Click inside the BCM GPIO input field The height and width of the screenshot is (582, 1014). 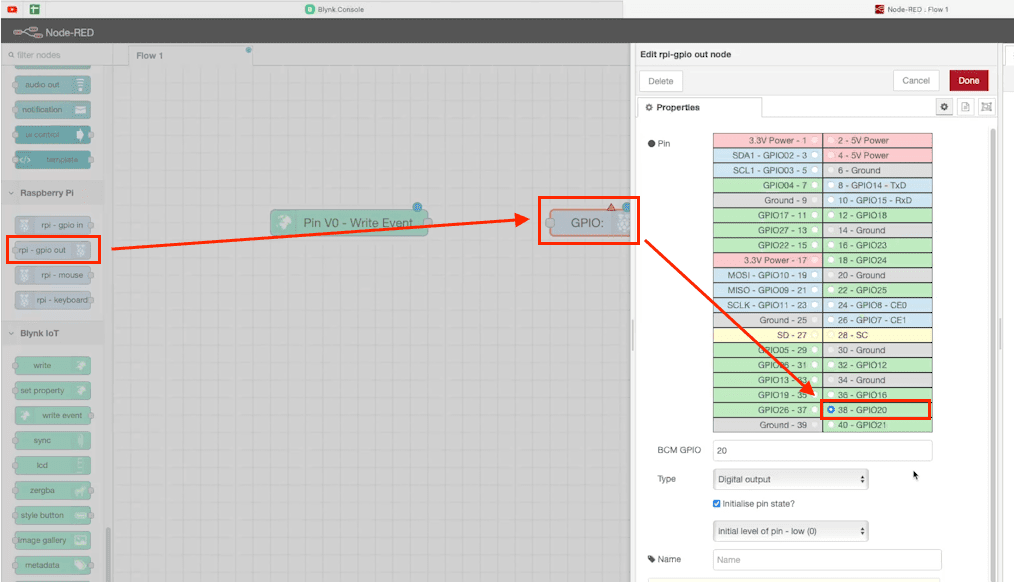[822, 450]
